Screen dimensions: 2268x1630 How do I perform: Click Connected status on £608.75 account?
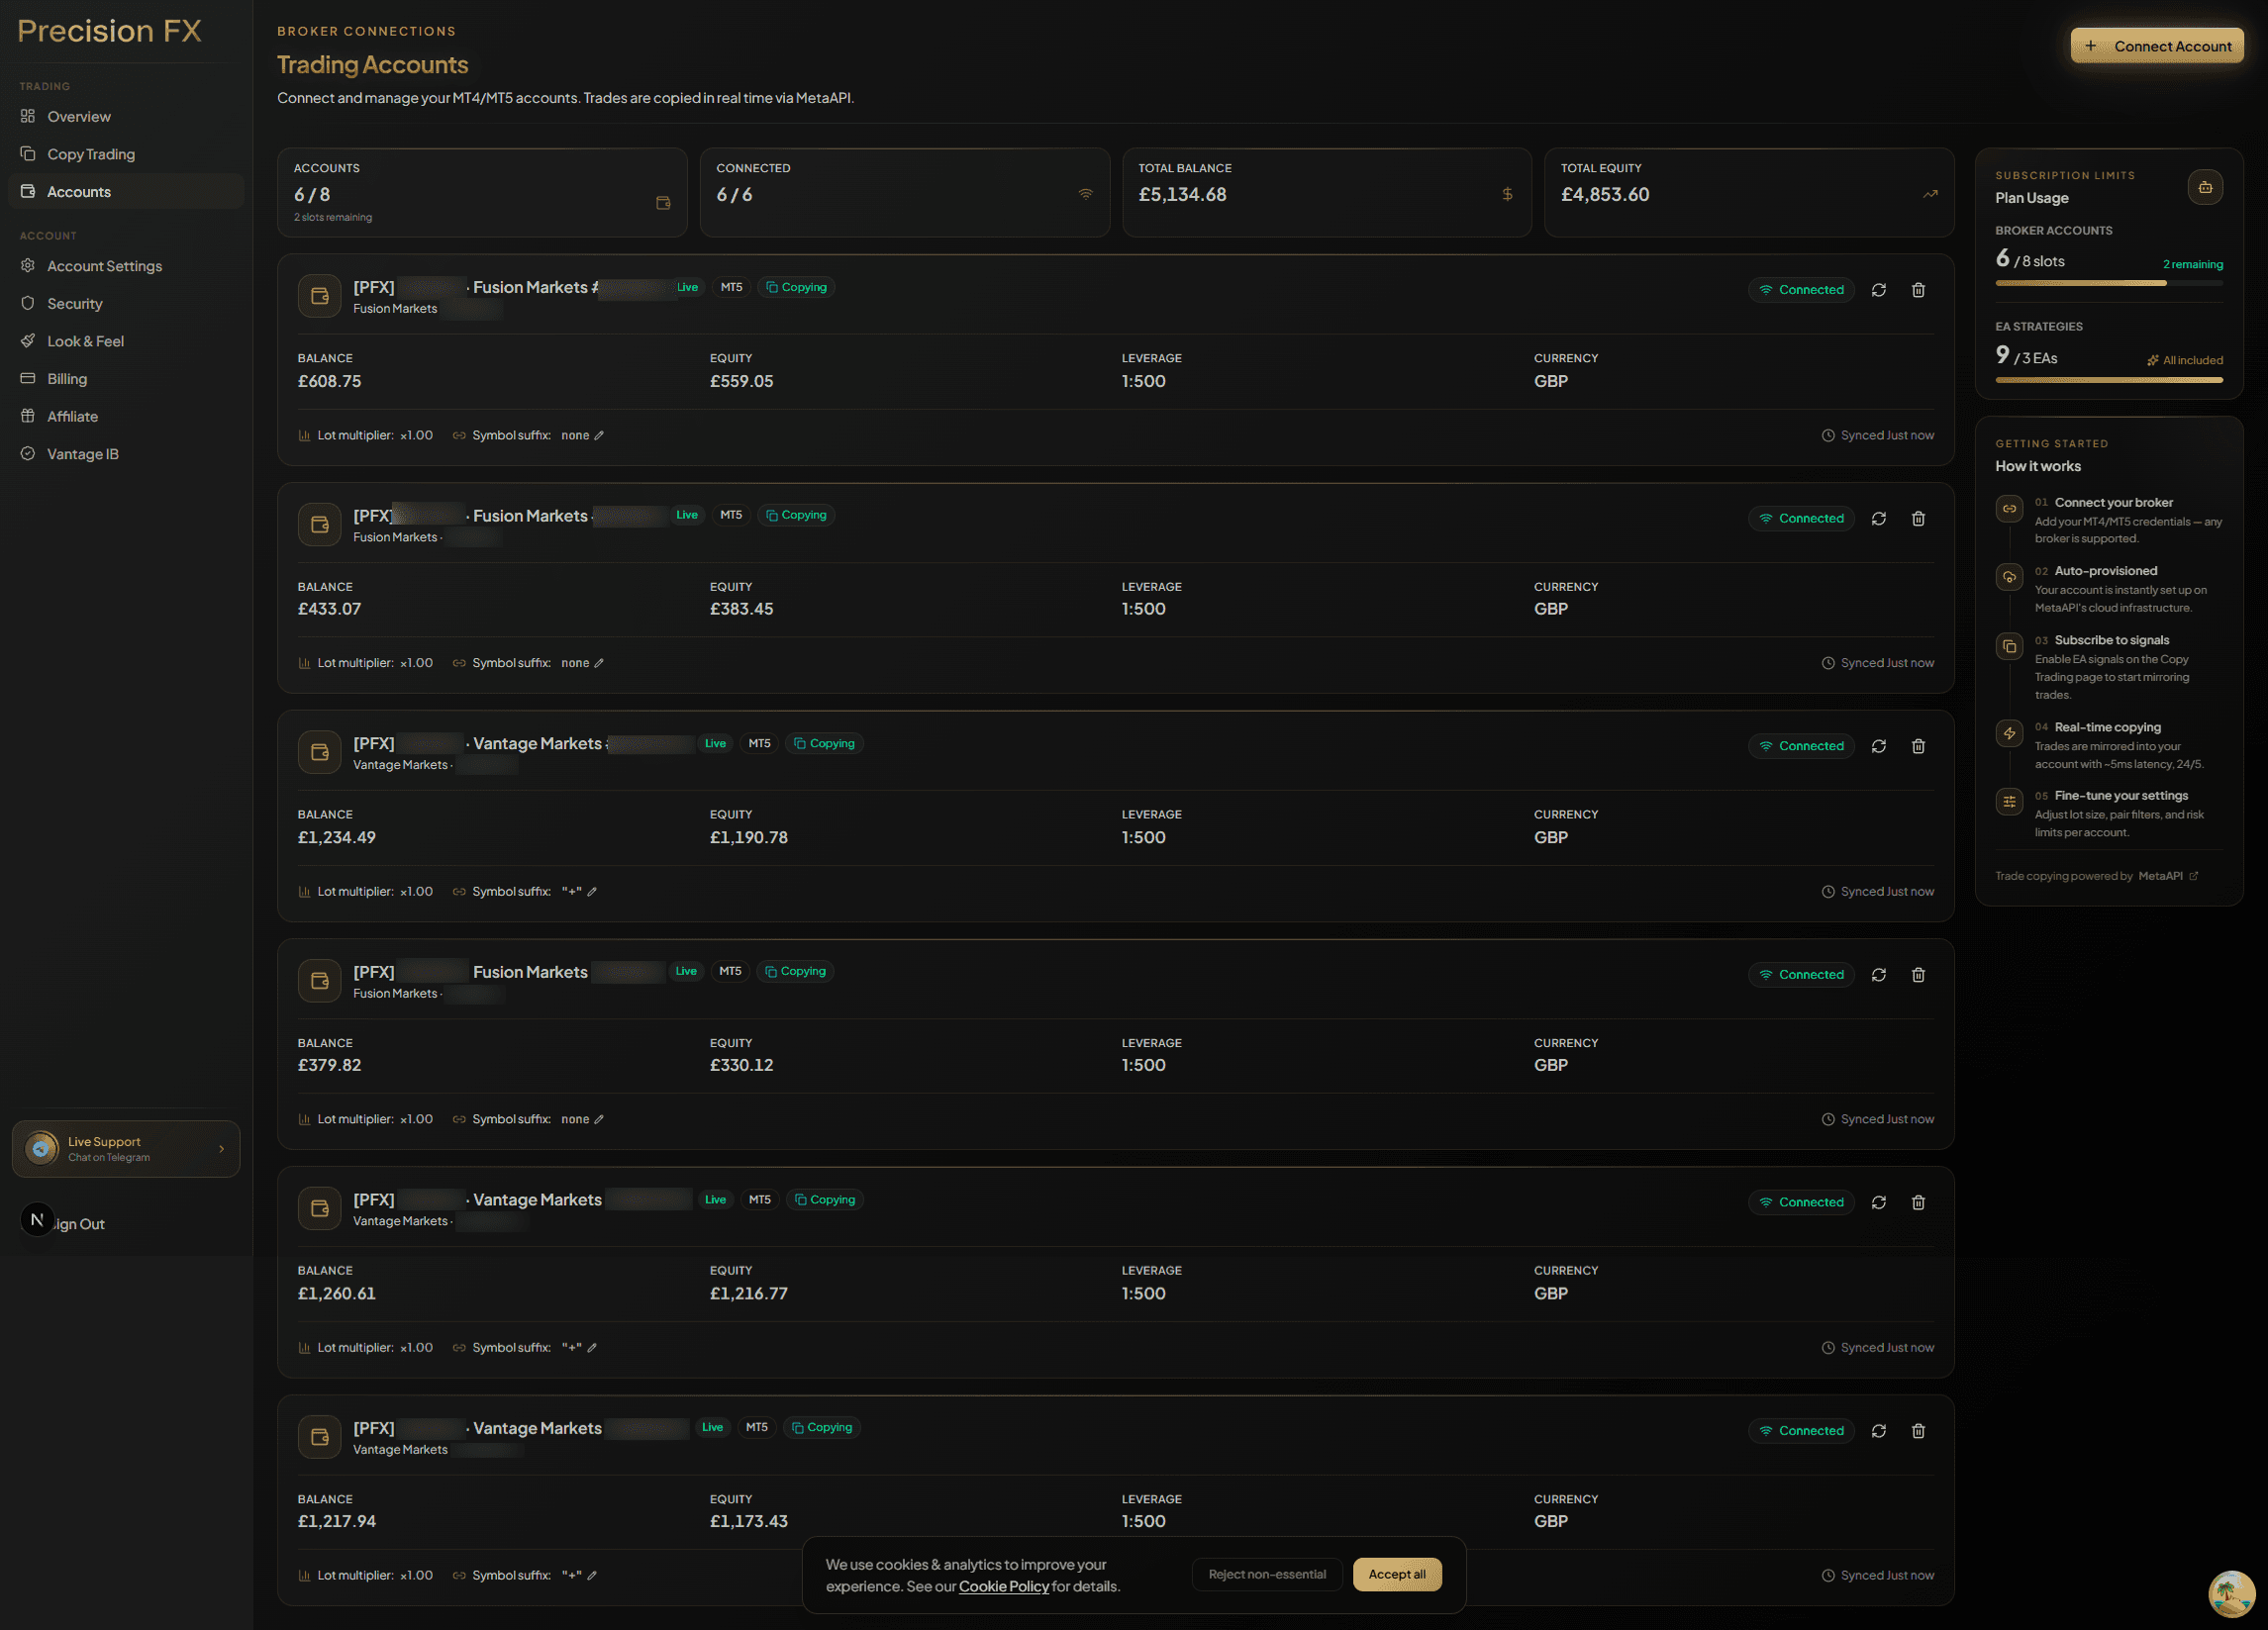(1801, 290)
